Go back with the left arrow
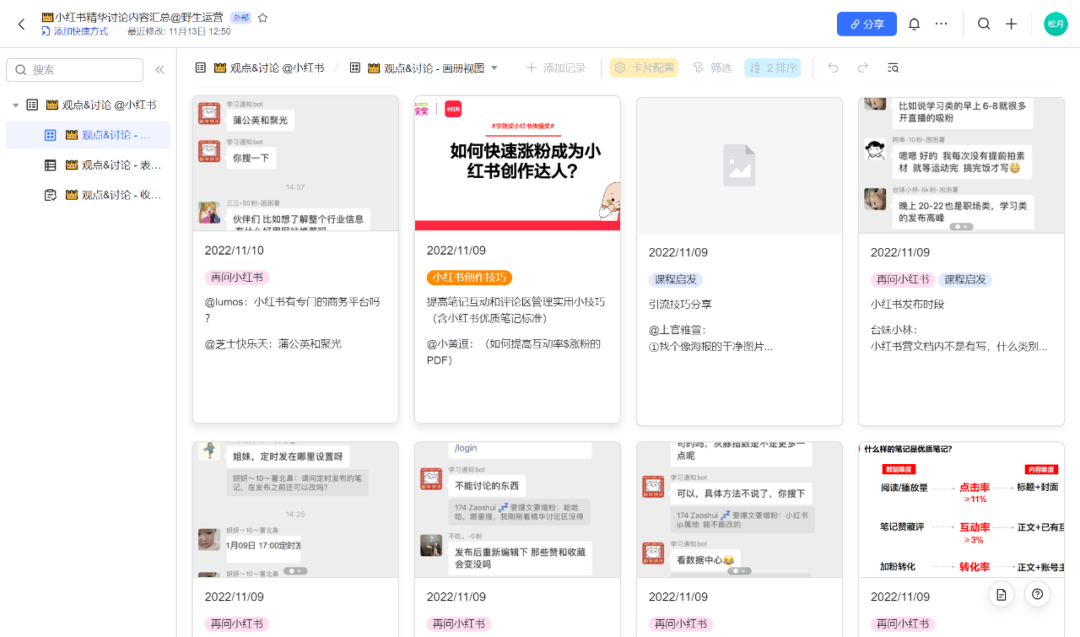Screen dimensions: 1080x637 pos(21,24)
